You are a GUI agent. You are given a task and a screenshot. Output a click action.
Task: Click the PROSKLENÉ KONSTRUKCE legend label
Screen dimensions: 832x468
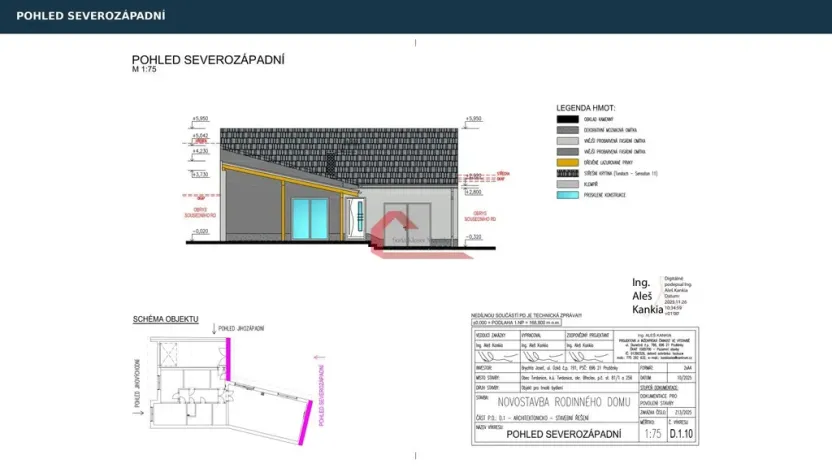pos(604,195)
